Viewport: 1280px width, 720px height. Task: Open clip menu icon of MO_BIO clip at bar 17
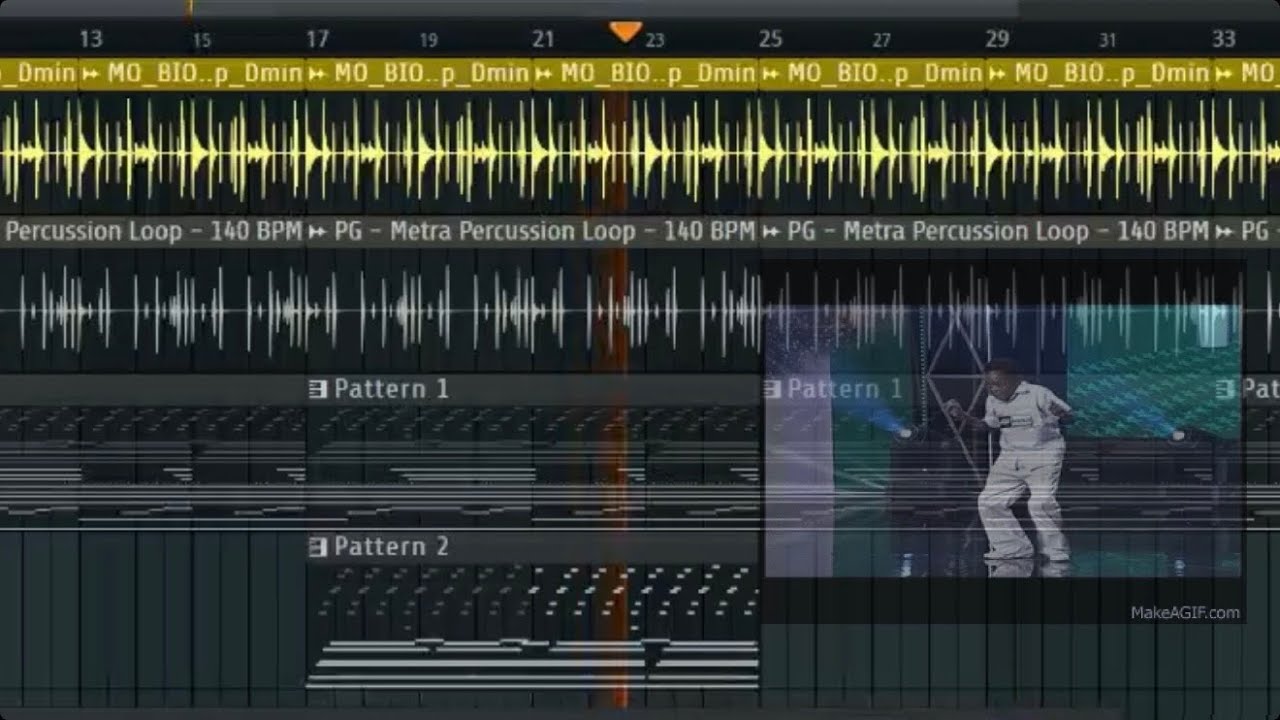coord(317,73)
